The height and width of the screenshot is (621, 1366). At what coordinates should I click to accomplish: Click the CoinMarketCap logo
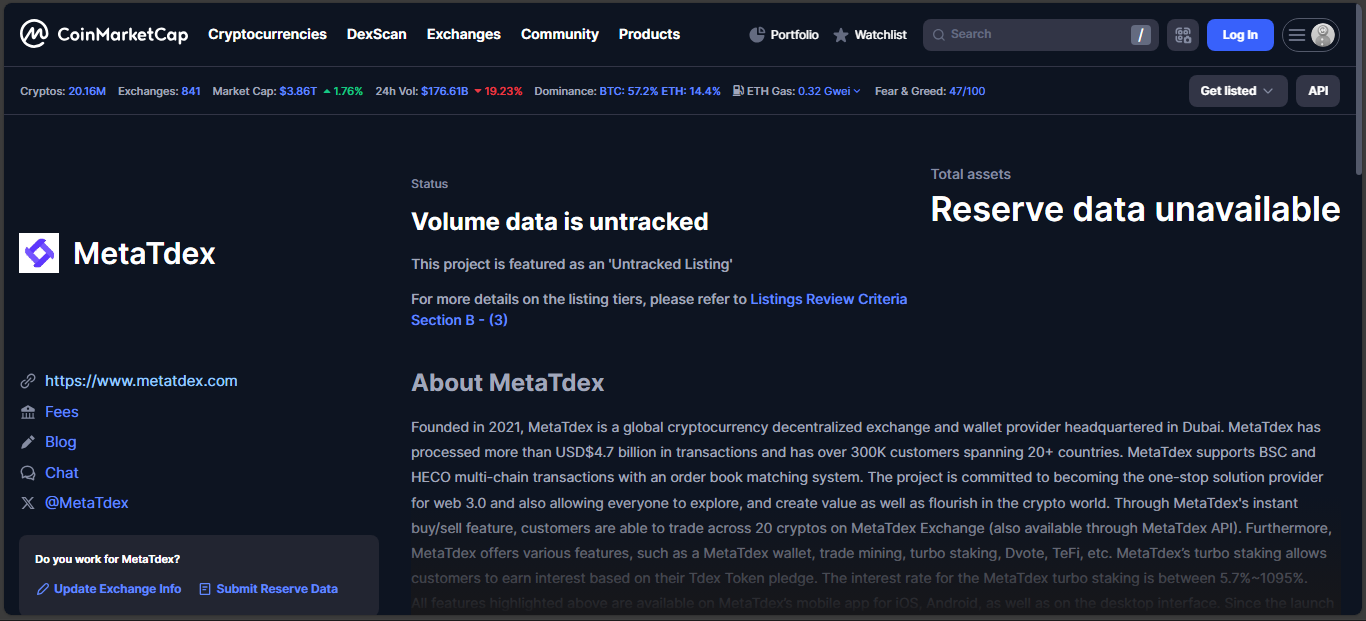(104, 35)
